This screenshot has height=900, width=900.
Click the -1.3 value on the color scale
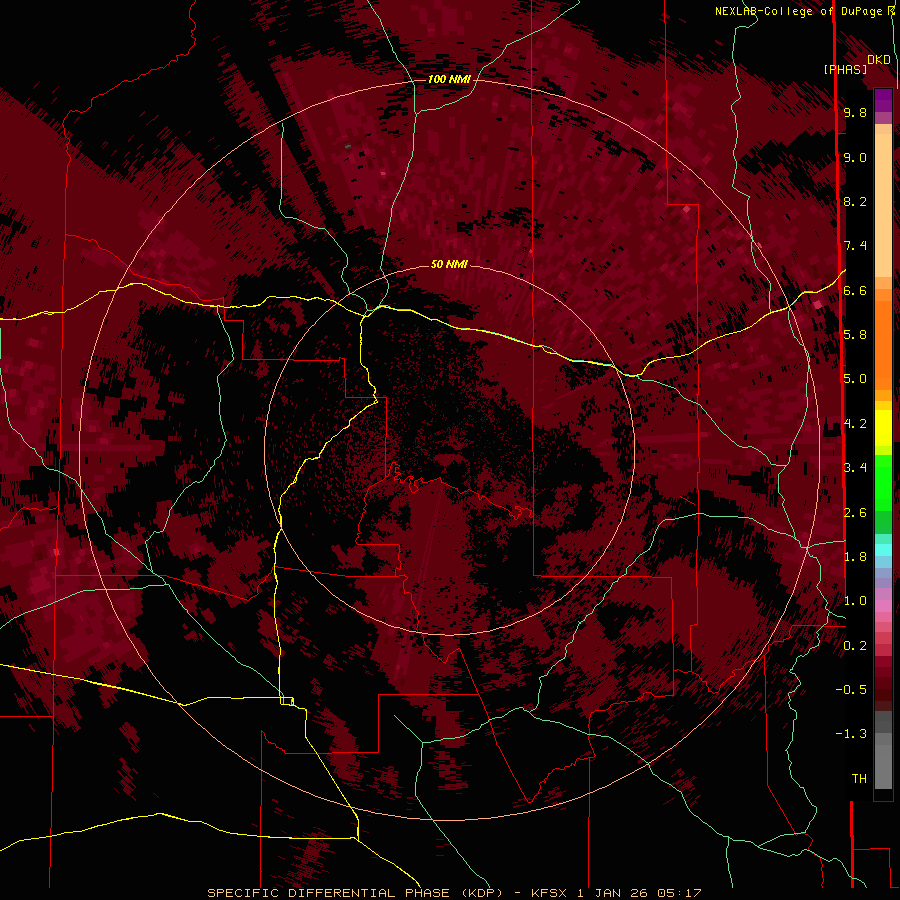pos(851,734)
